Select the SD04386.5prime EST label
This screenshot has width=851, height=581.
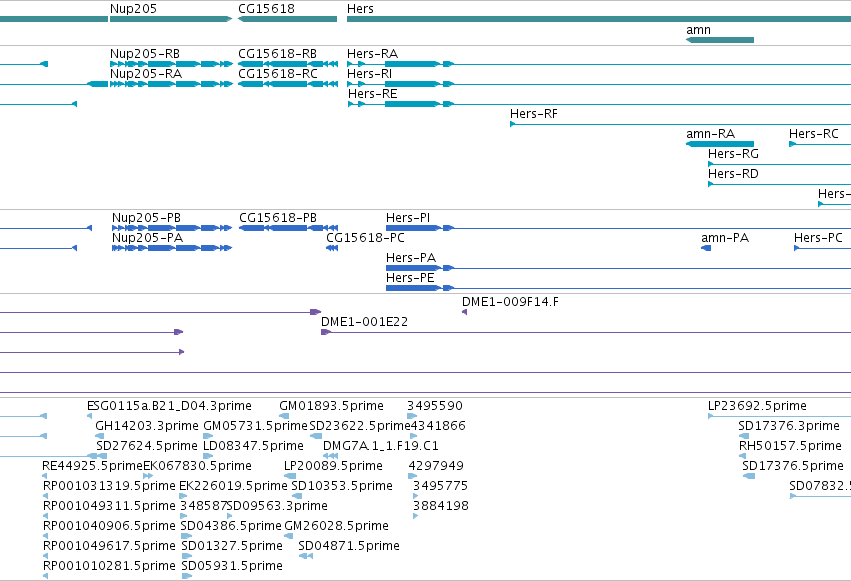point(231,526)
